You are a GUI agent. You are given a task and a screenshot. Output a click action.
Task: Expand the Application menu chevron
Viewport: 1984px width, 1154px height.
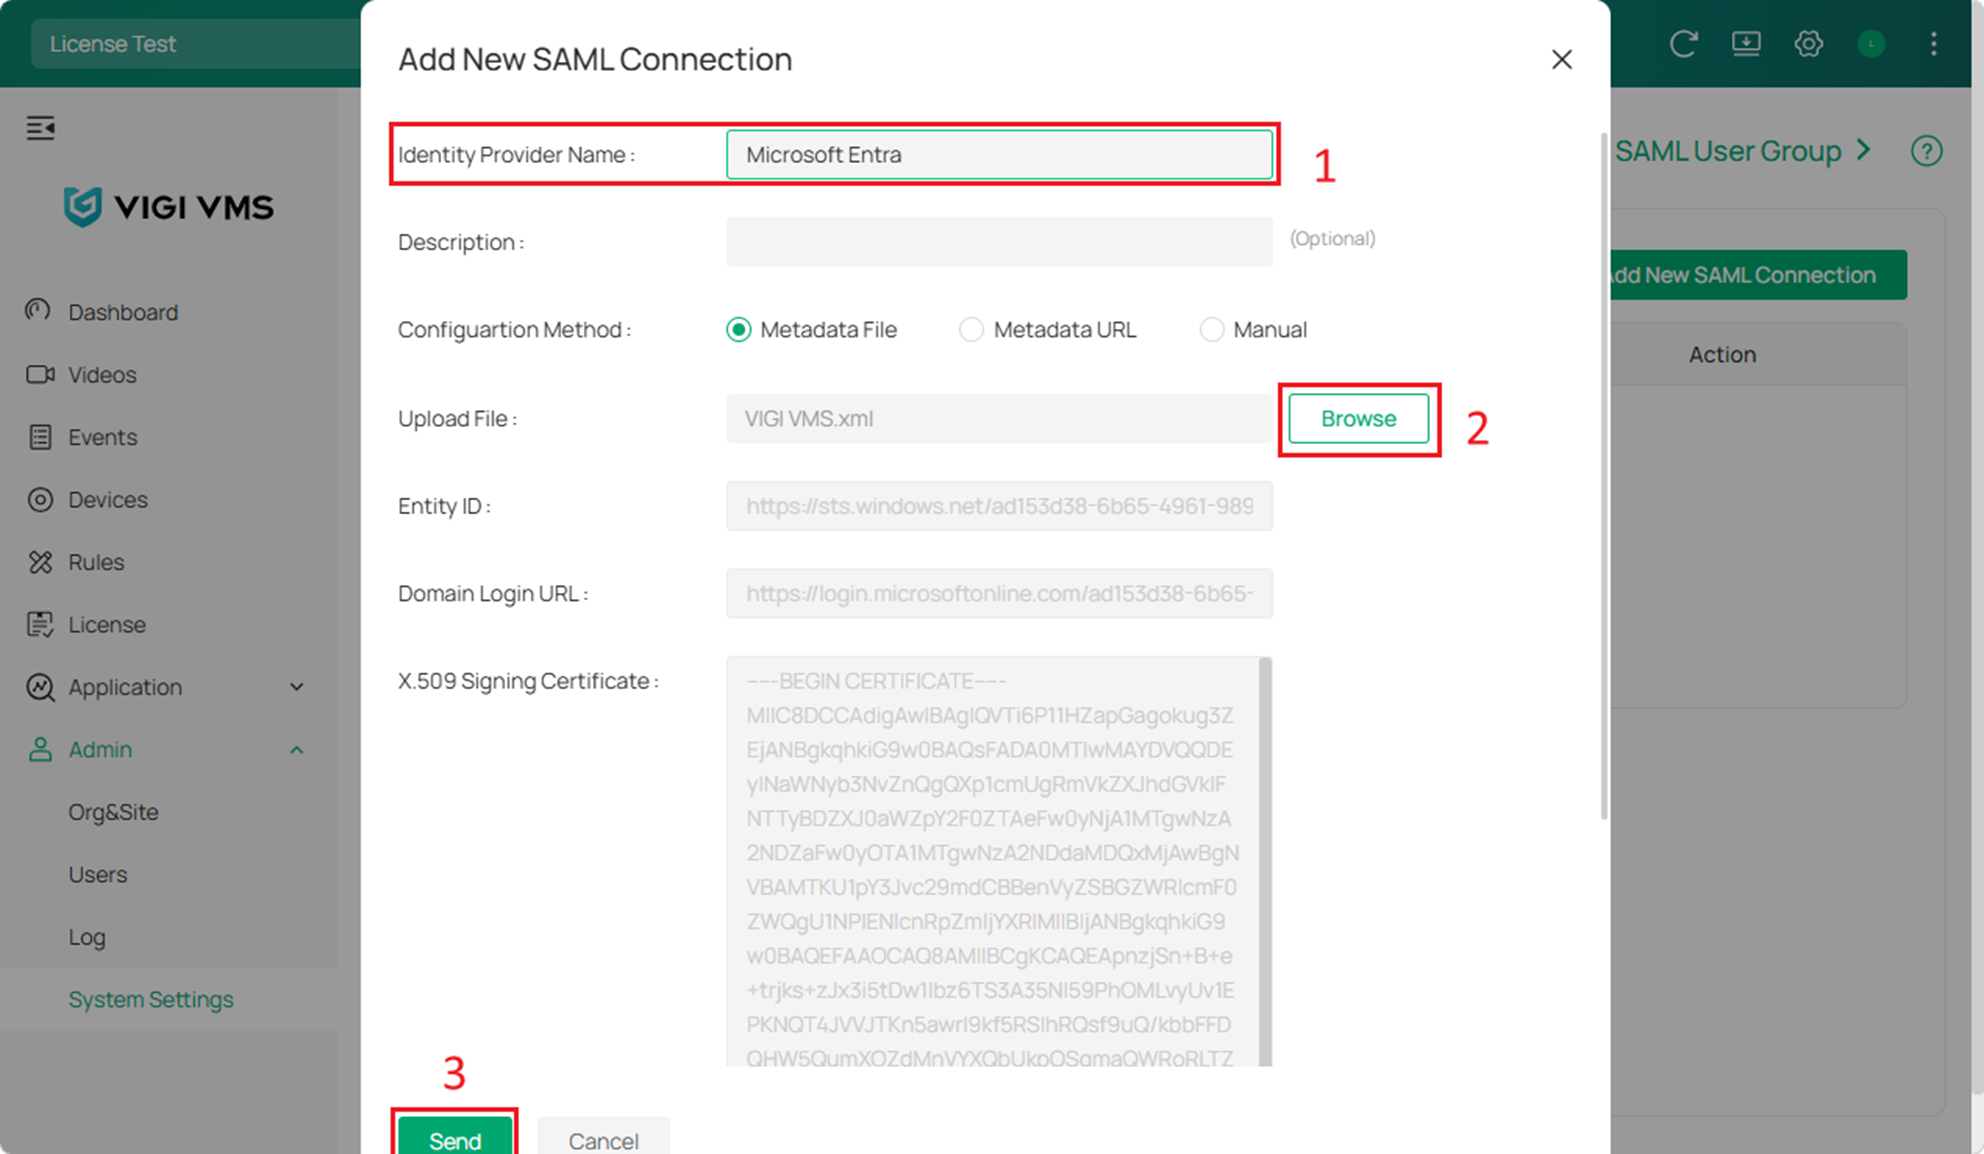pos(296,687)
